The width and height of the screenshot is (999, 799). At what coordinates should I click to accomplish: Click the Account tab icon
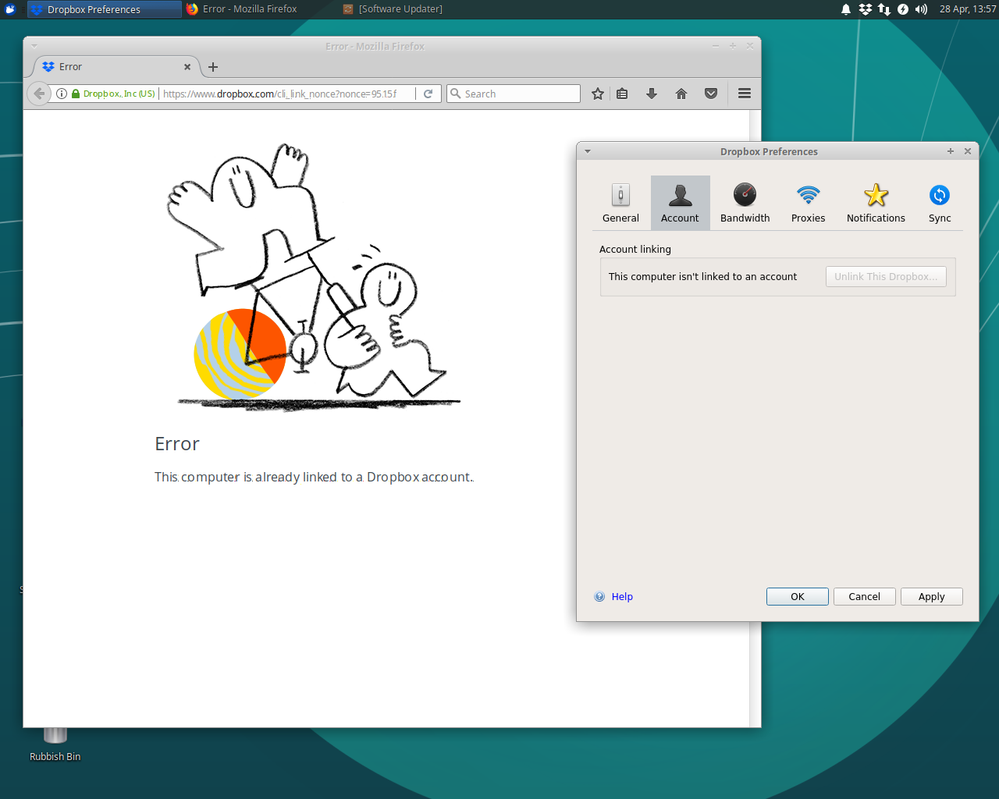tap(680, 203)
